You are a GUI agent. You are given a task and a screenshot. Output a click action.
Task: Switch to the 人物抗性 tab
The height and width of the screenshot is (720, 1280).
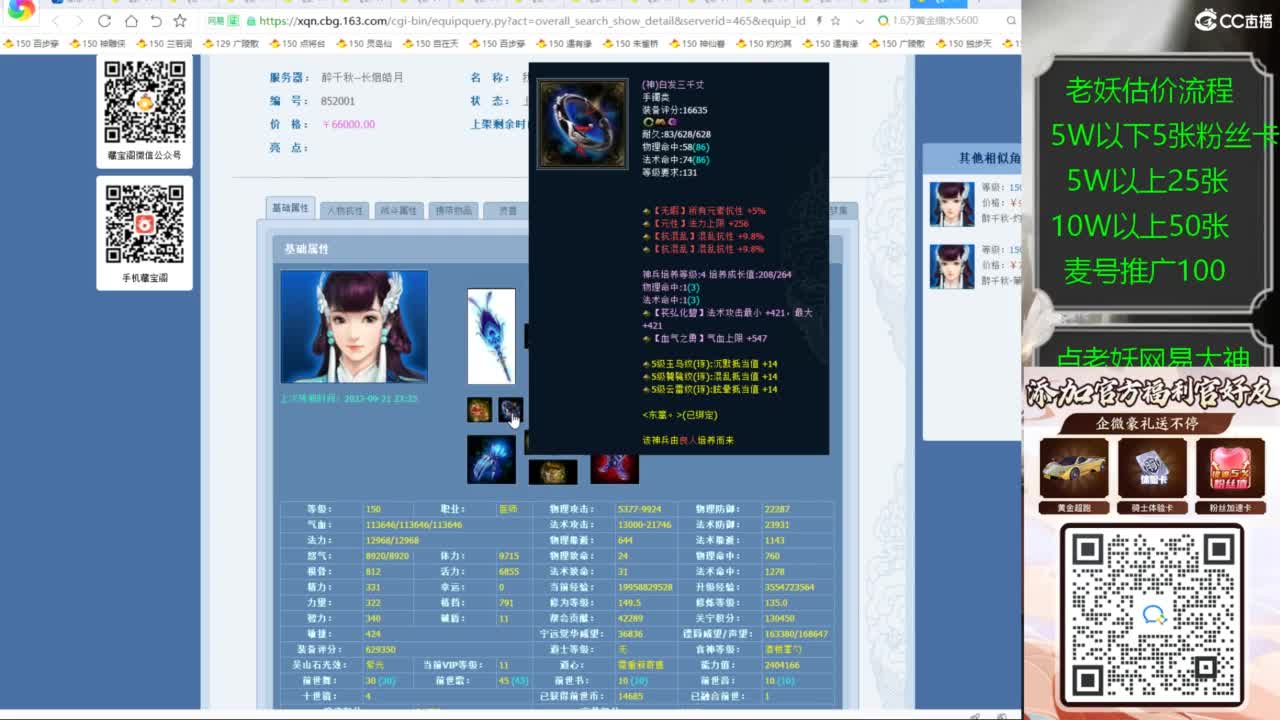[345, 210]
